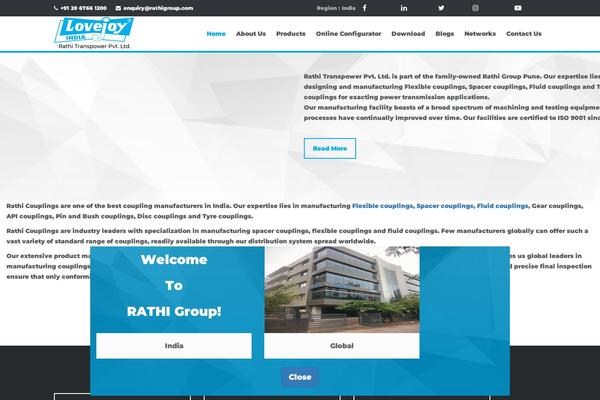Choose Global in the welcome popup
The width and height of the screenshot is (600, 400).
pos(341,346)
